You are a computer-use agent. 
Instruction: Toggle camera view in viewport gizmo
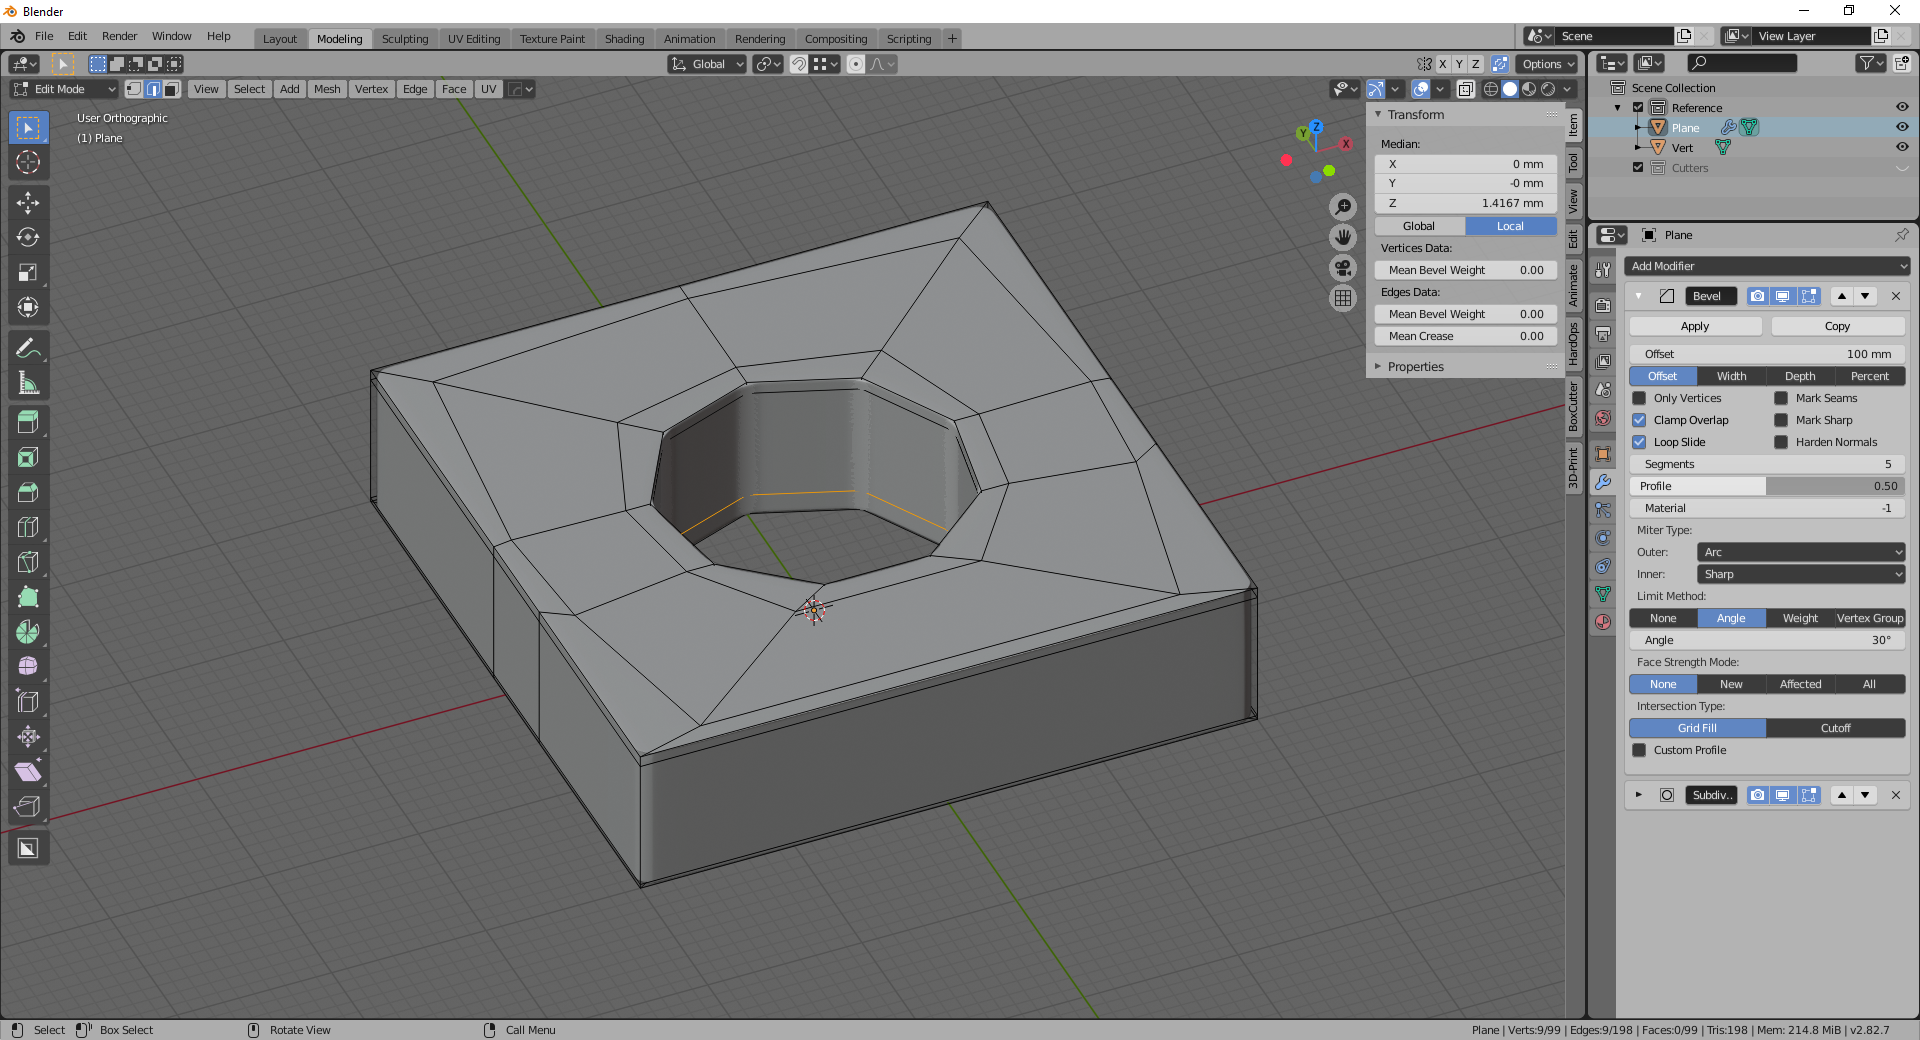click(x=1343, y=268)
